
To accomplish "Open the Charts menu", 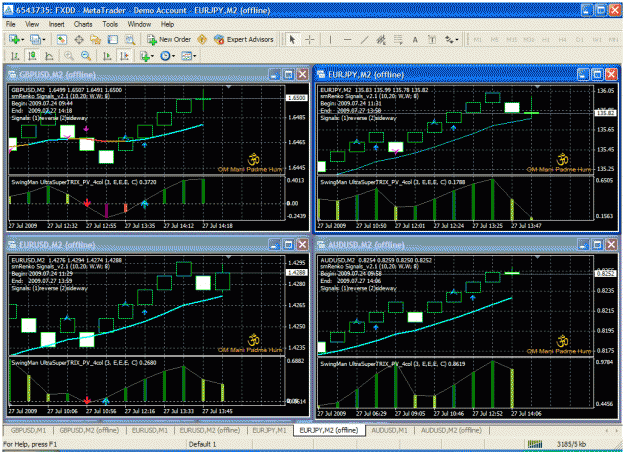I will 83,24.
